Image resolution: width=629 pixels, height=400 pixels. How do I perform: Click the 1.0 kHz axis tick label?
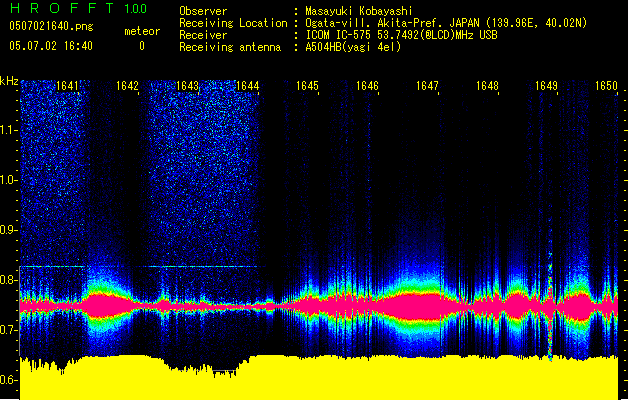coord(7,180)
